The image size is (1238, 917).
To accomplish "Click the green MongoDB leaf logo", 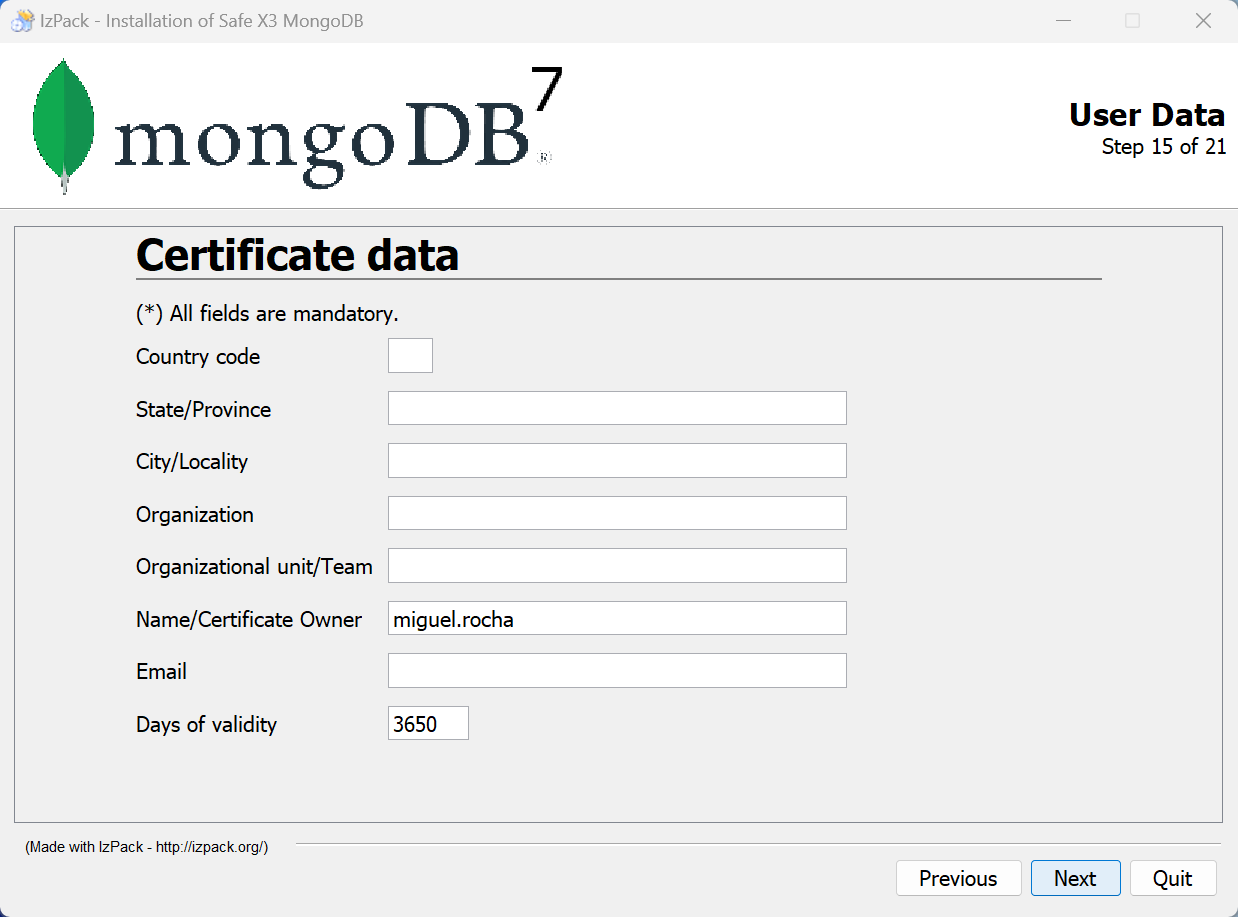I will [x=63, y=124].
